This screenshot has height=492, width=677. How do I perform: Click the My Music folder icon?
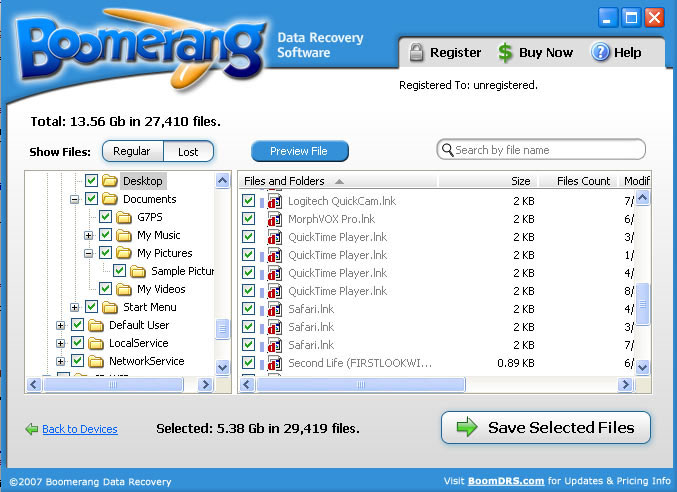coord(124,235)
